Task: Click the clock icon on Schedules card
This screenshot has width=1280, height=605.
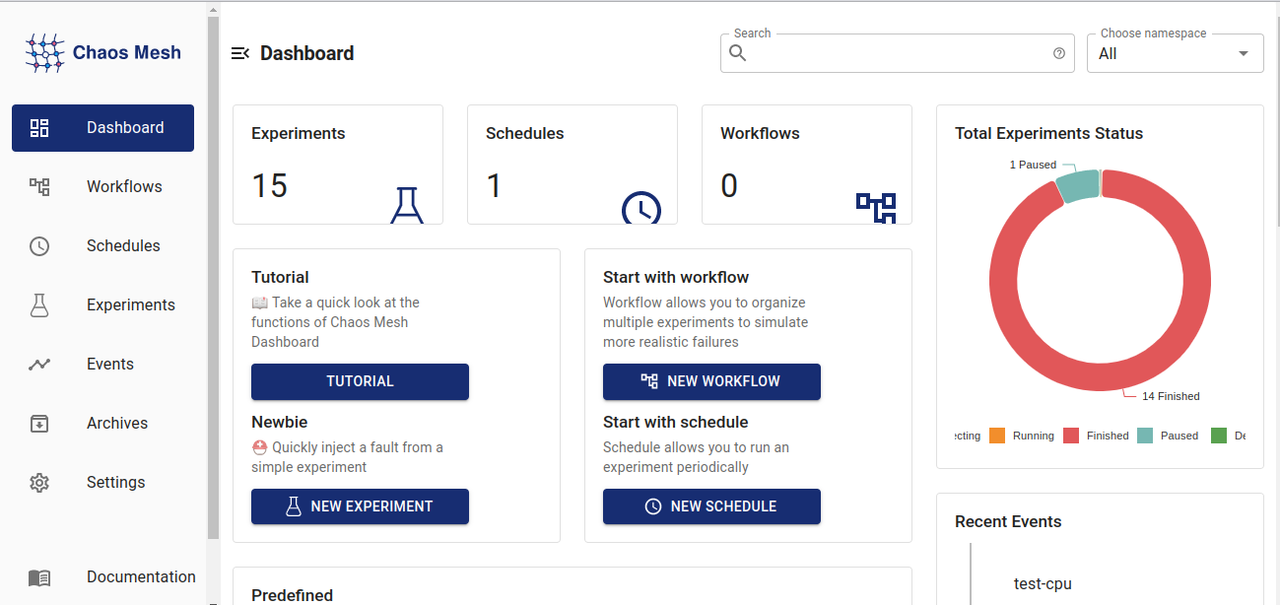Action: [641, 208]
